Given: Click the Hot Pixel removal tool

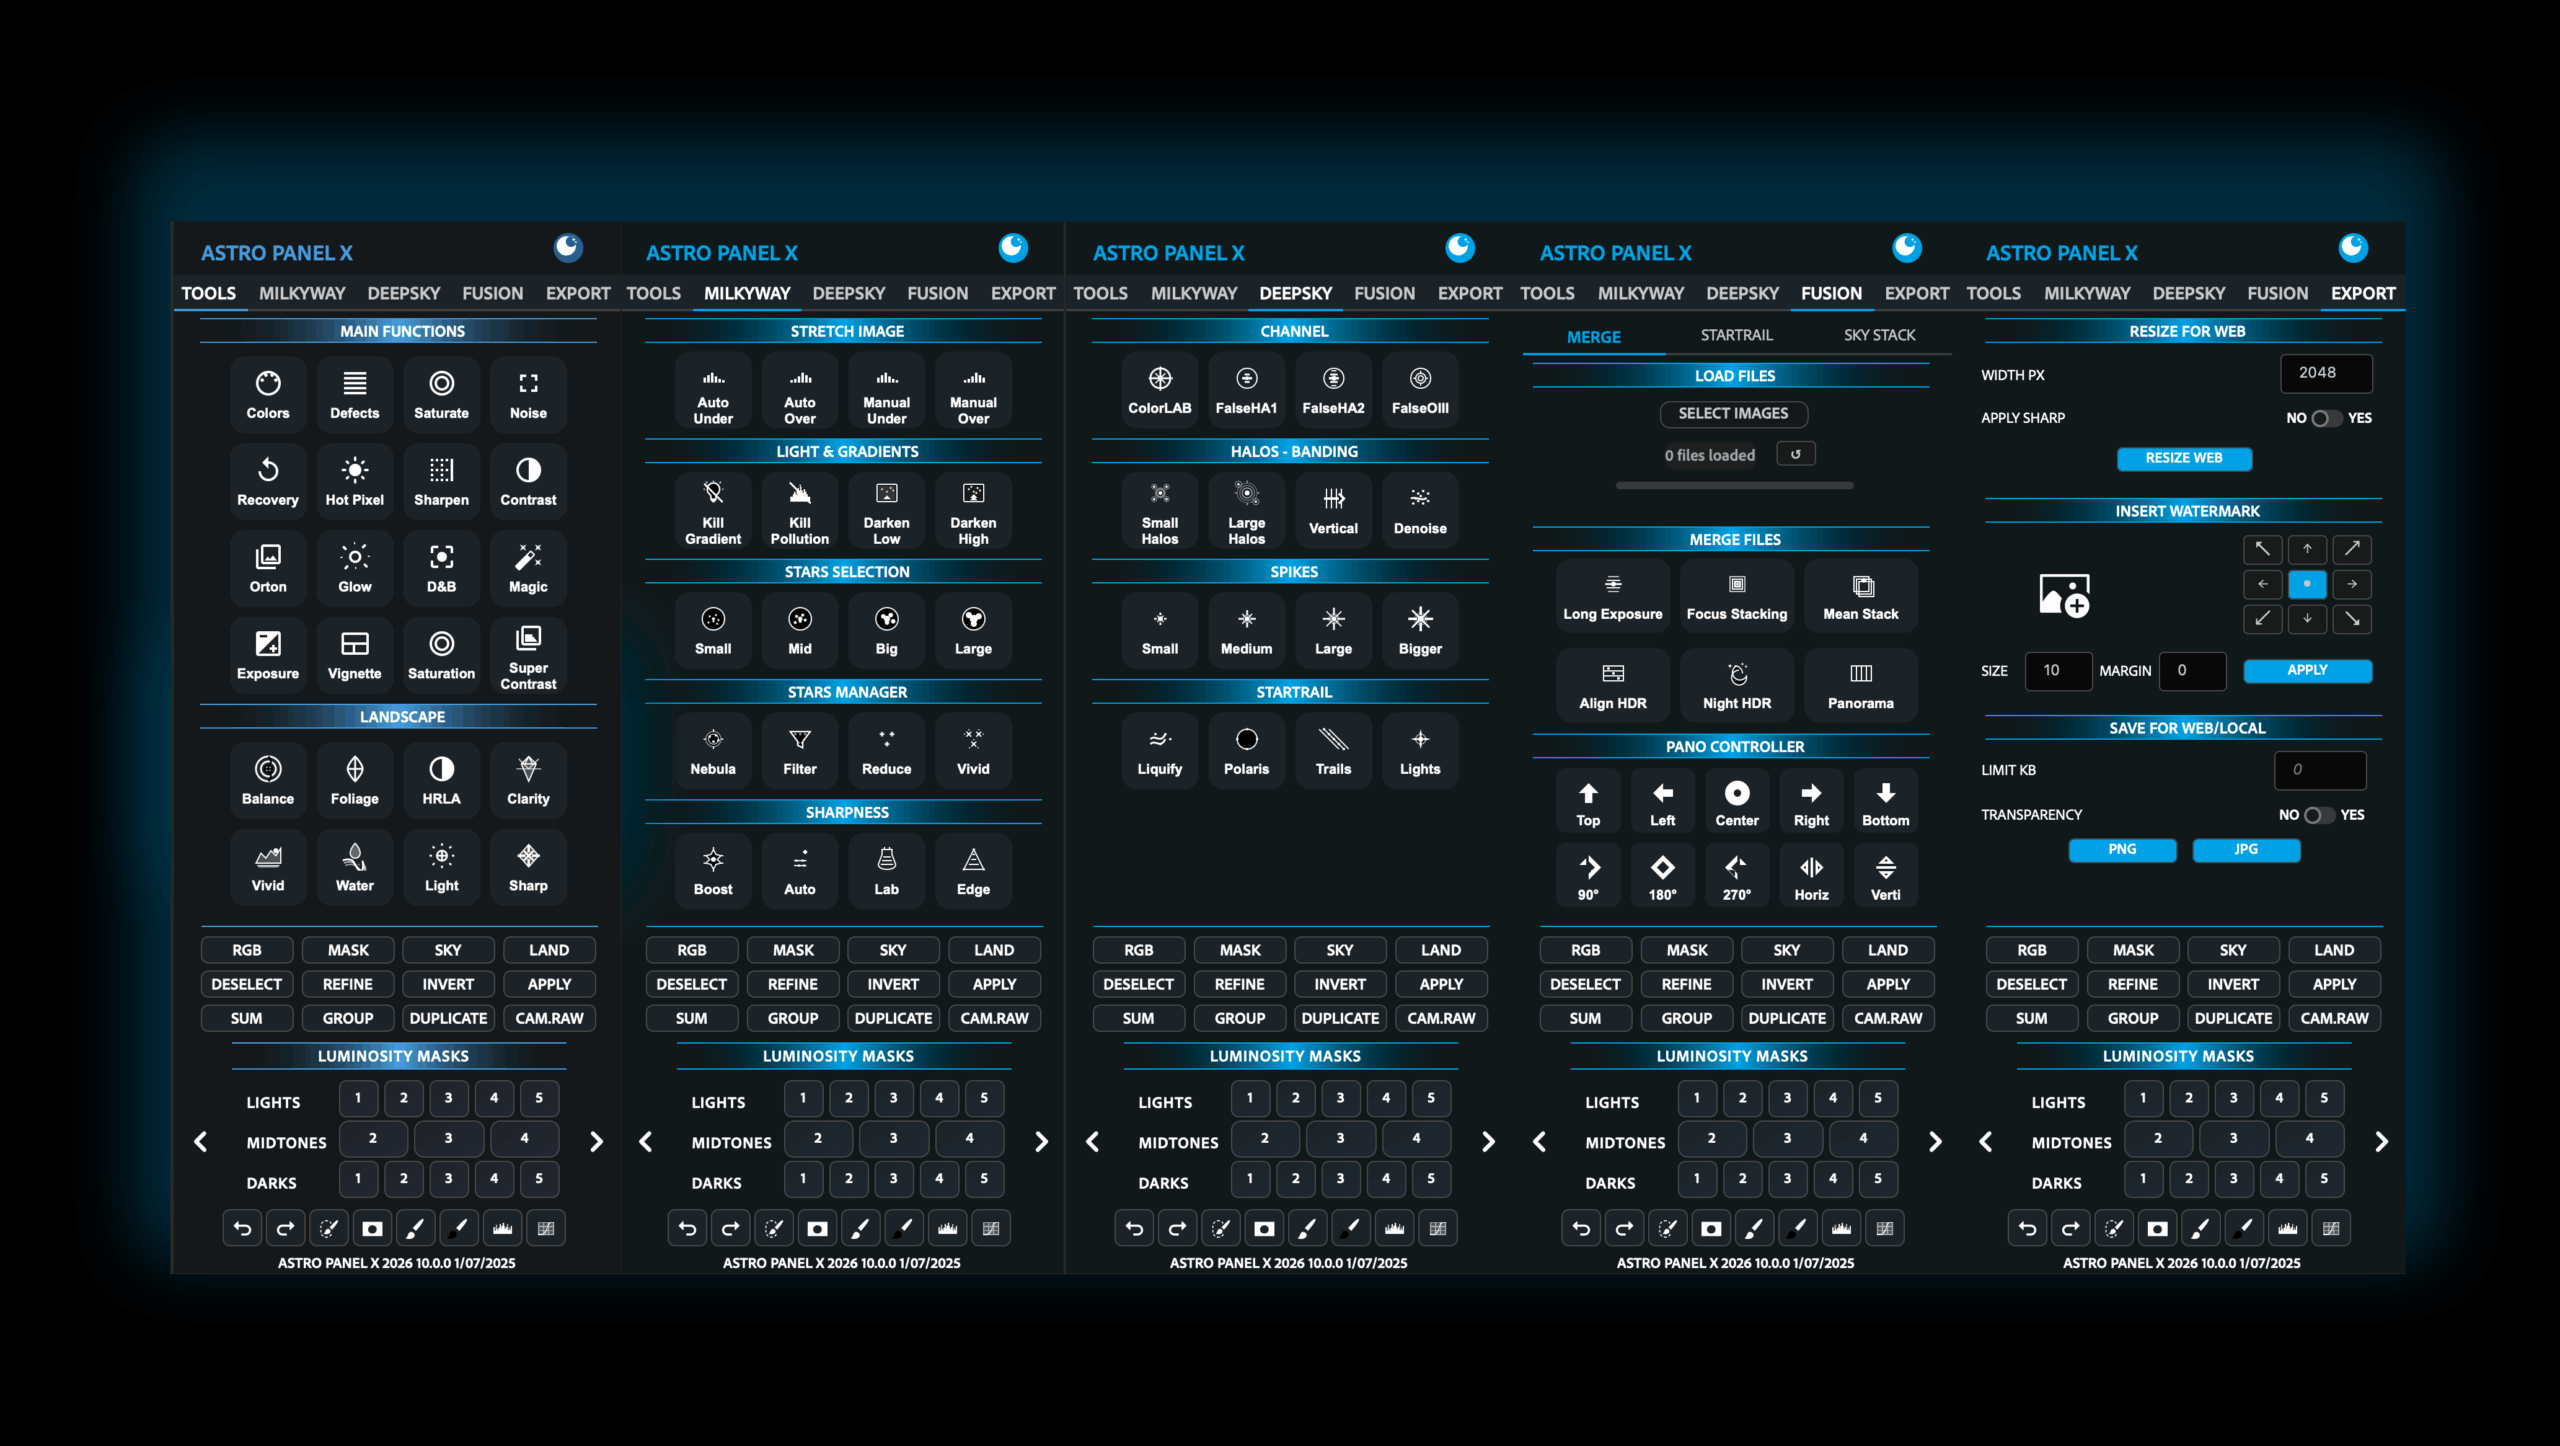Looking at the screenshot, I should (x=354, y=481).
